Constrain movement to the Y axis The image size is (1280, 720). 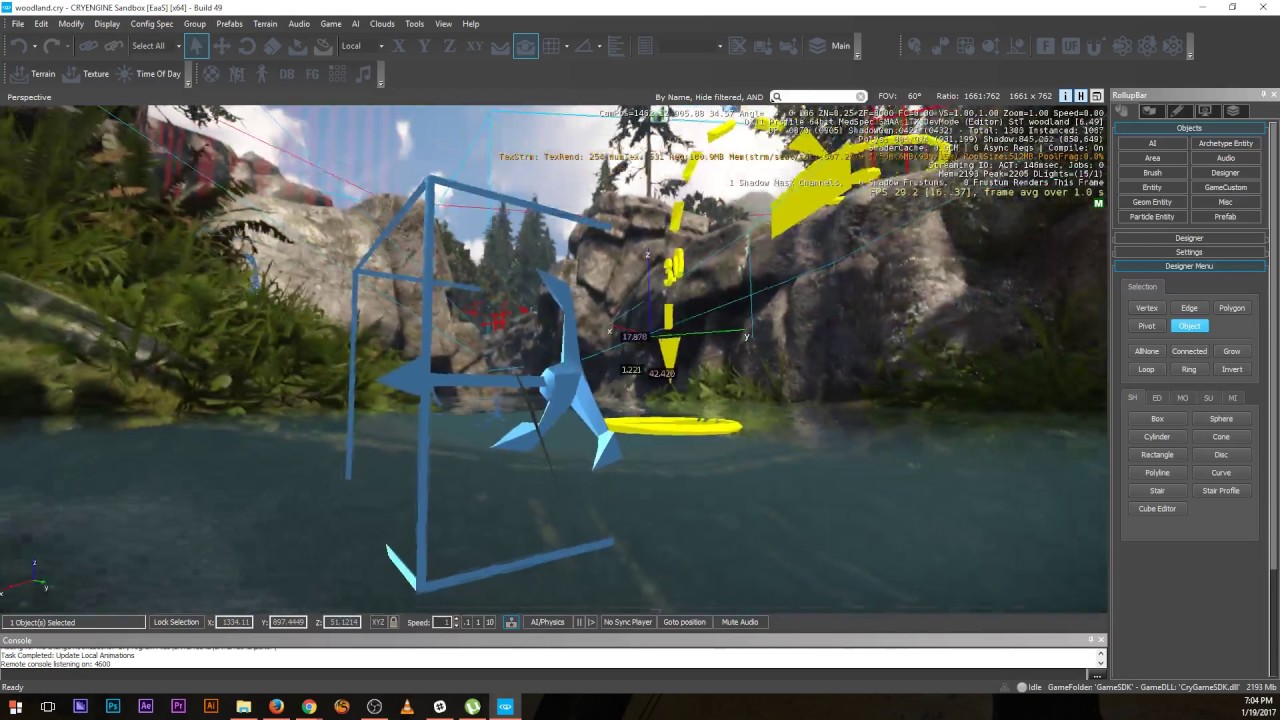coord(424,46)
